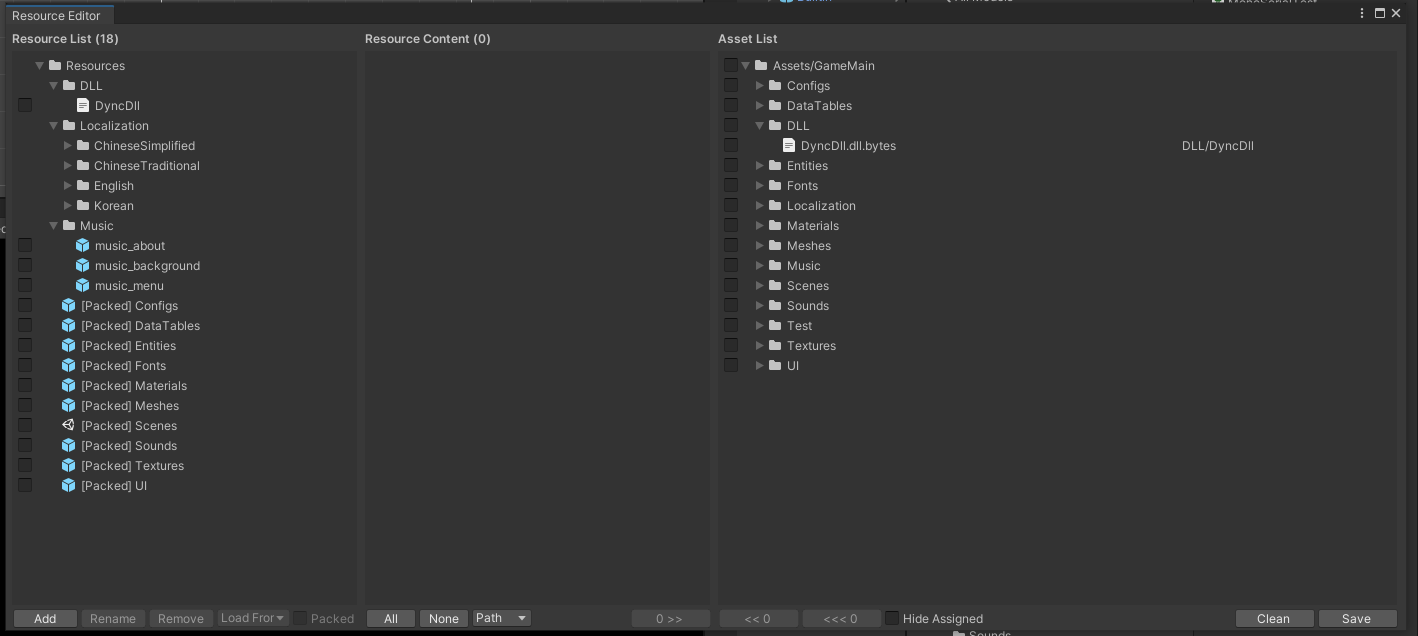
Task: Click the [Packed] Entities cube icon
Action: pyautogui.click(x=69, y=345)
